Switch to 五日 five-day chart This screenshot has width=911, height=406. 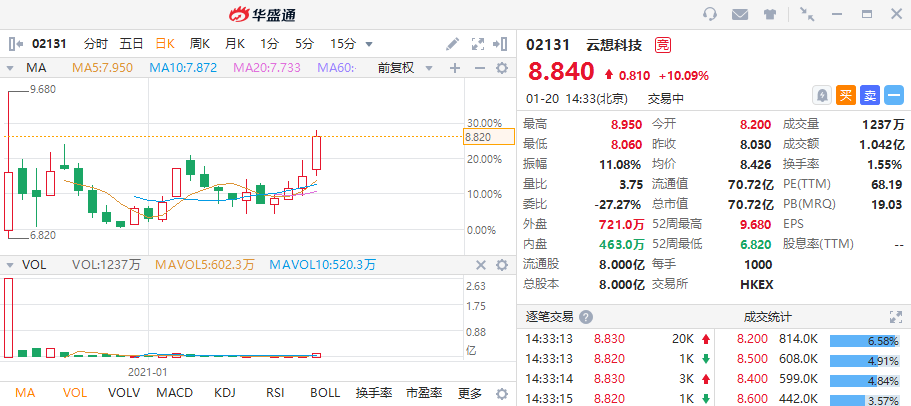click(x=131, y=44)
